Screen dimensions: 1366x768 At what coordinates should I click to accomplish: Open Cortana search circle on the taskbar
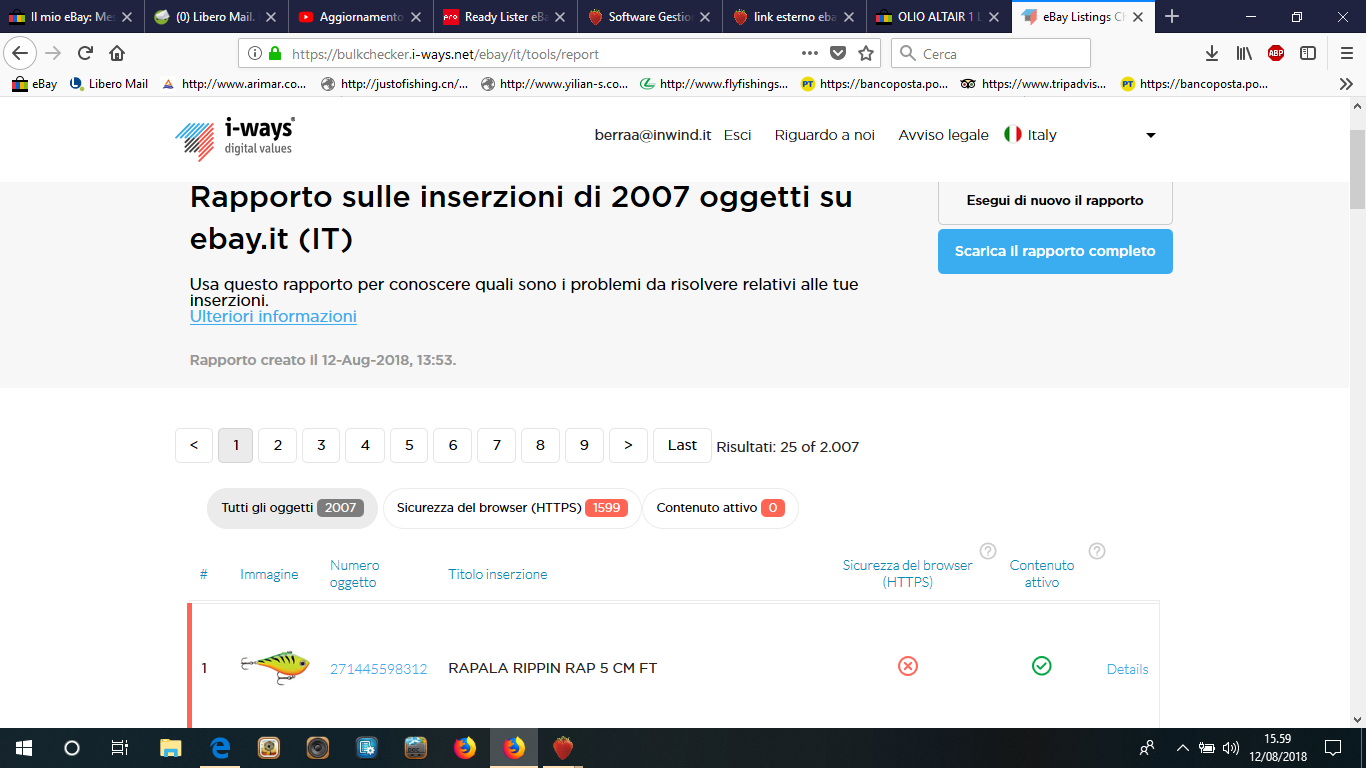click(x=72, y=748)
